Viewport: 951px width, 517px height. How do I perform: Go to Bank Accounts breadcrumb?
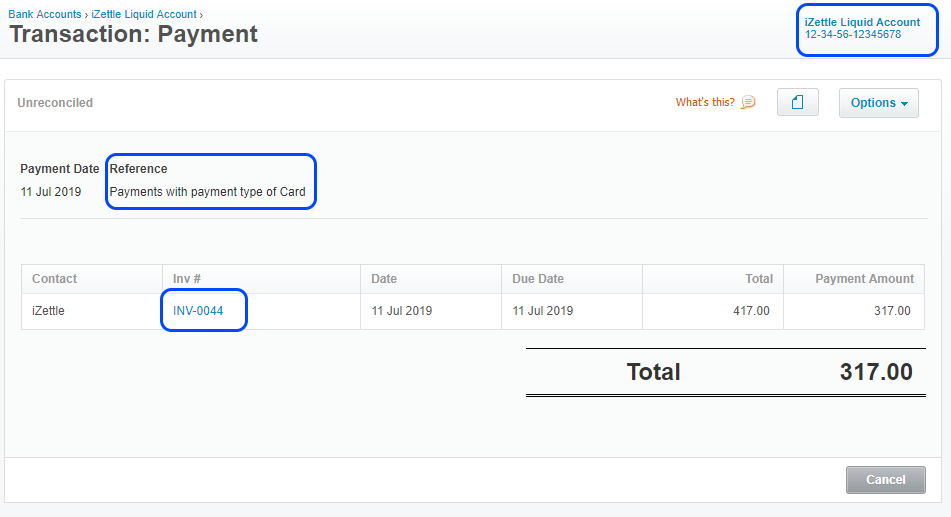(45, 15)
